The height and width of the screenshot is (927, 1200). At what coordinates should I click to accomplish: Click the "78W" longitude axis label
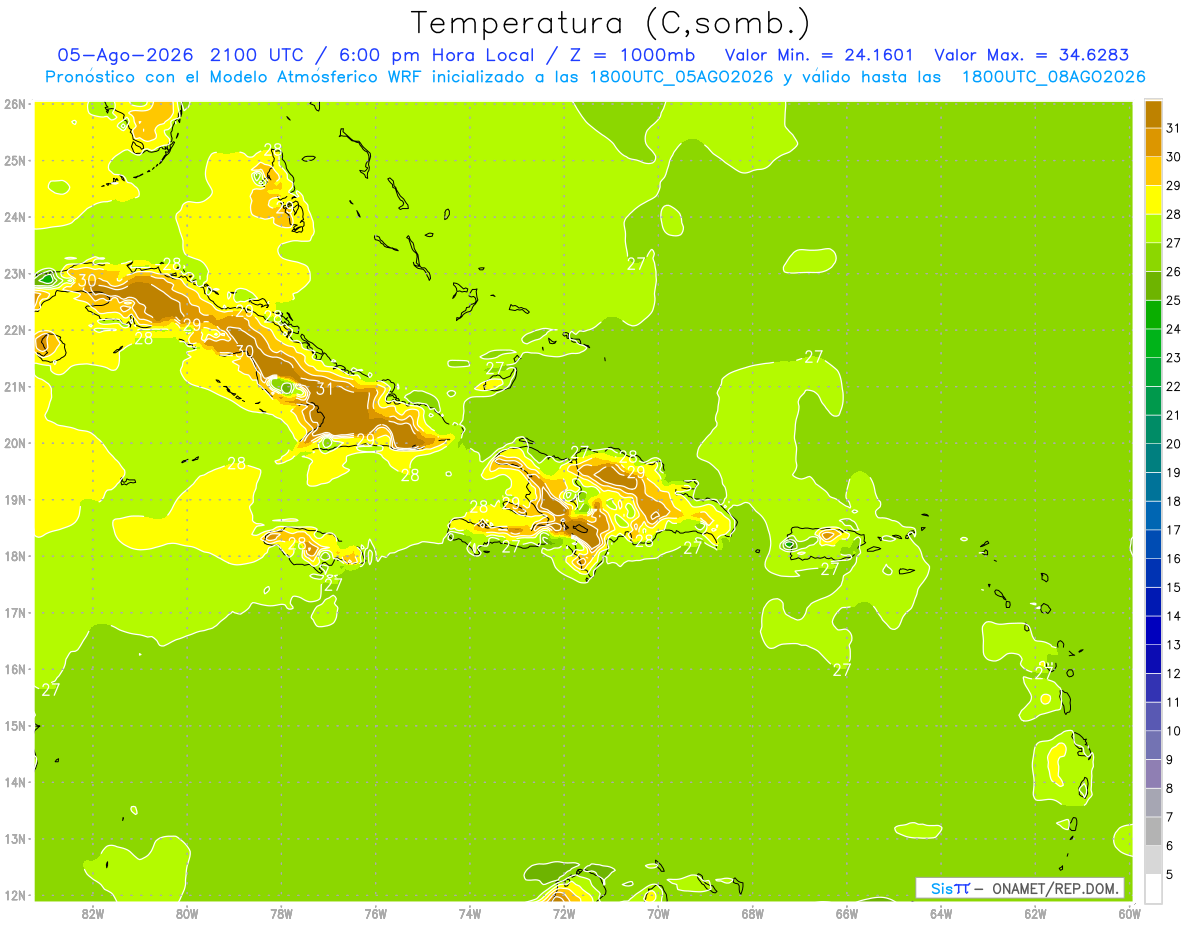pos(281,913)
